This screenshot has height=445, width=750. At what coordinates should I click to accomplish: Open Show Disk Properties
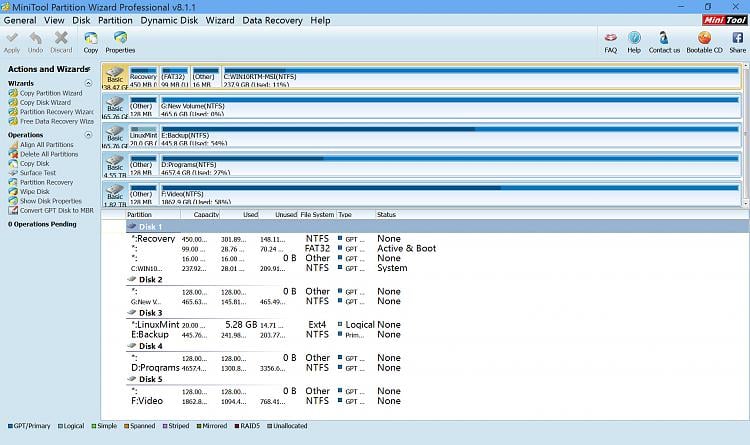(45, 201)
